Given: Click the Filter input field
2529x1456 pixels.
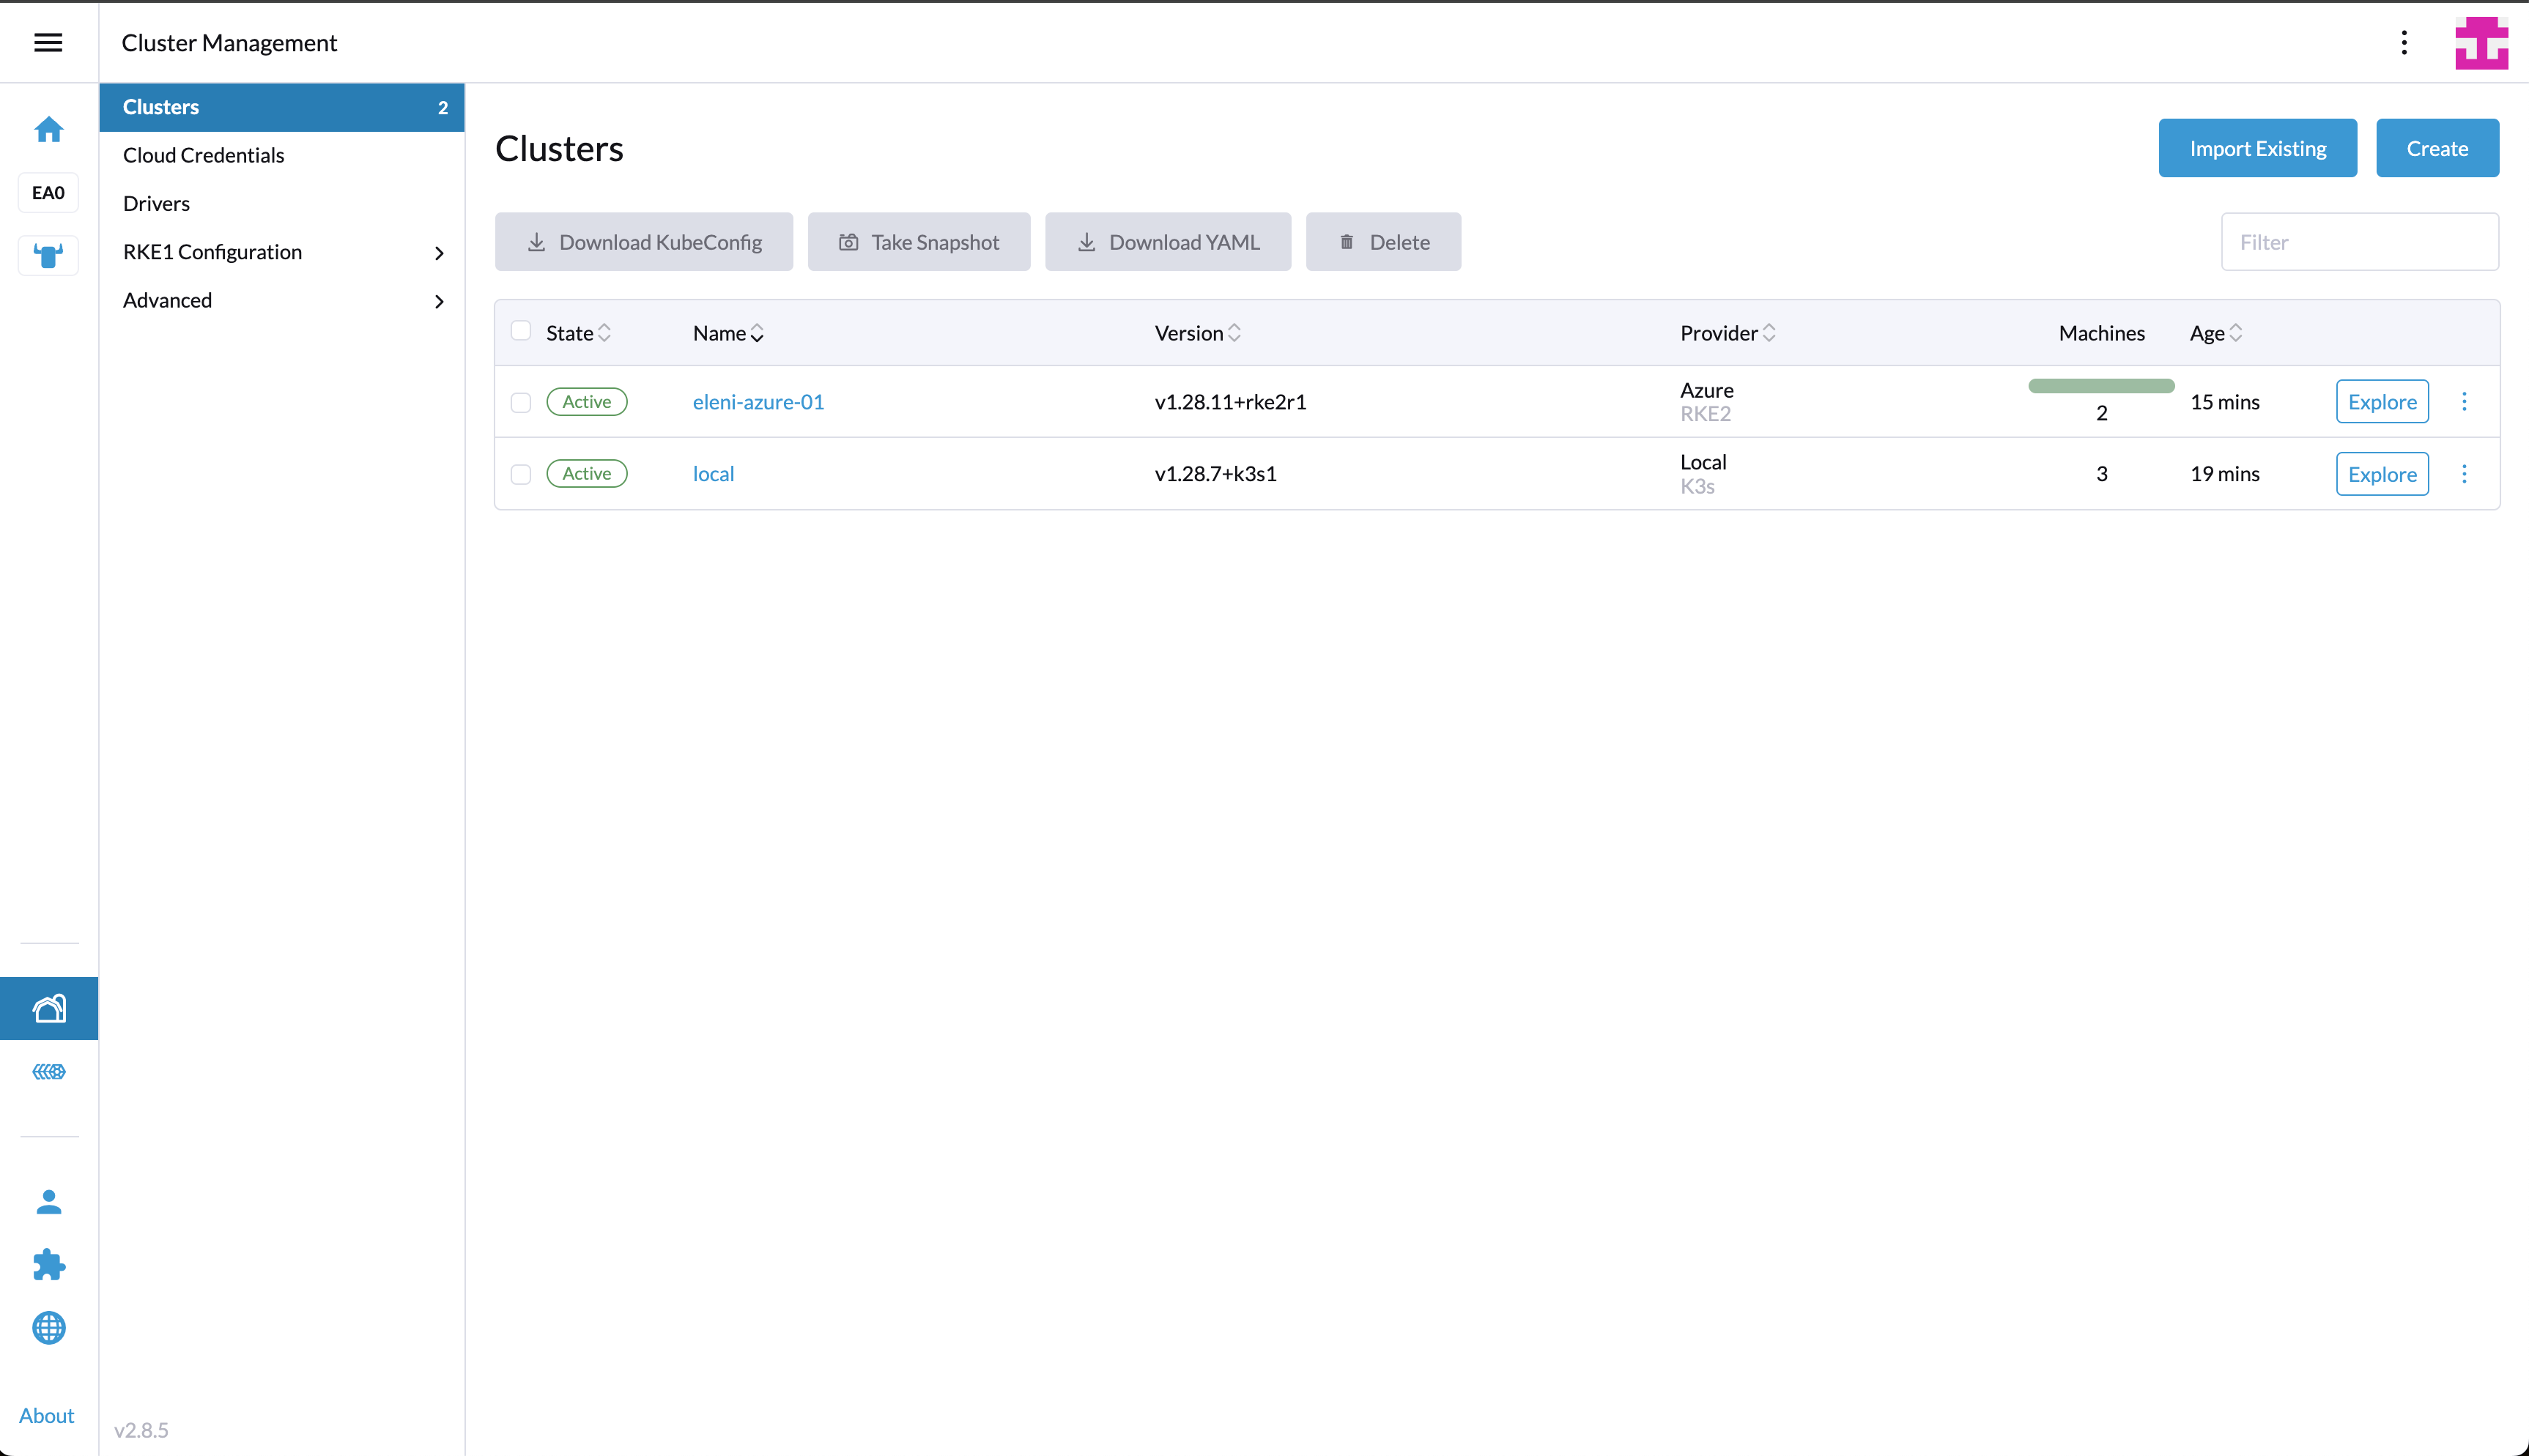Looking at the screenshot, I should click(2359, 242).
